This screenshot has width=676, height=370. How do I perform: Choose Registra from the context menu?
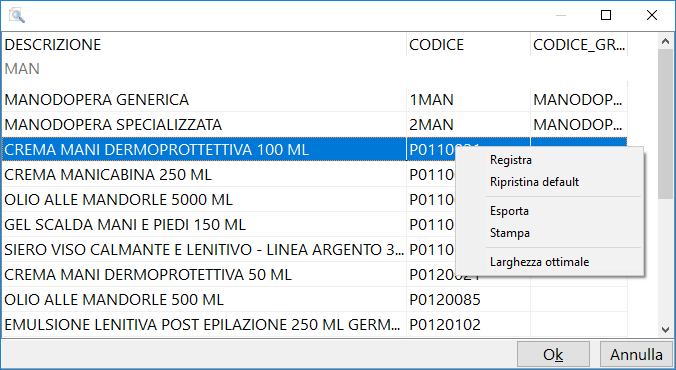tap(511, 160)
